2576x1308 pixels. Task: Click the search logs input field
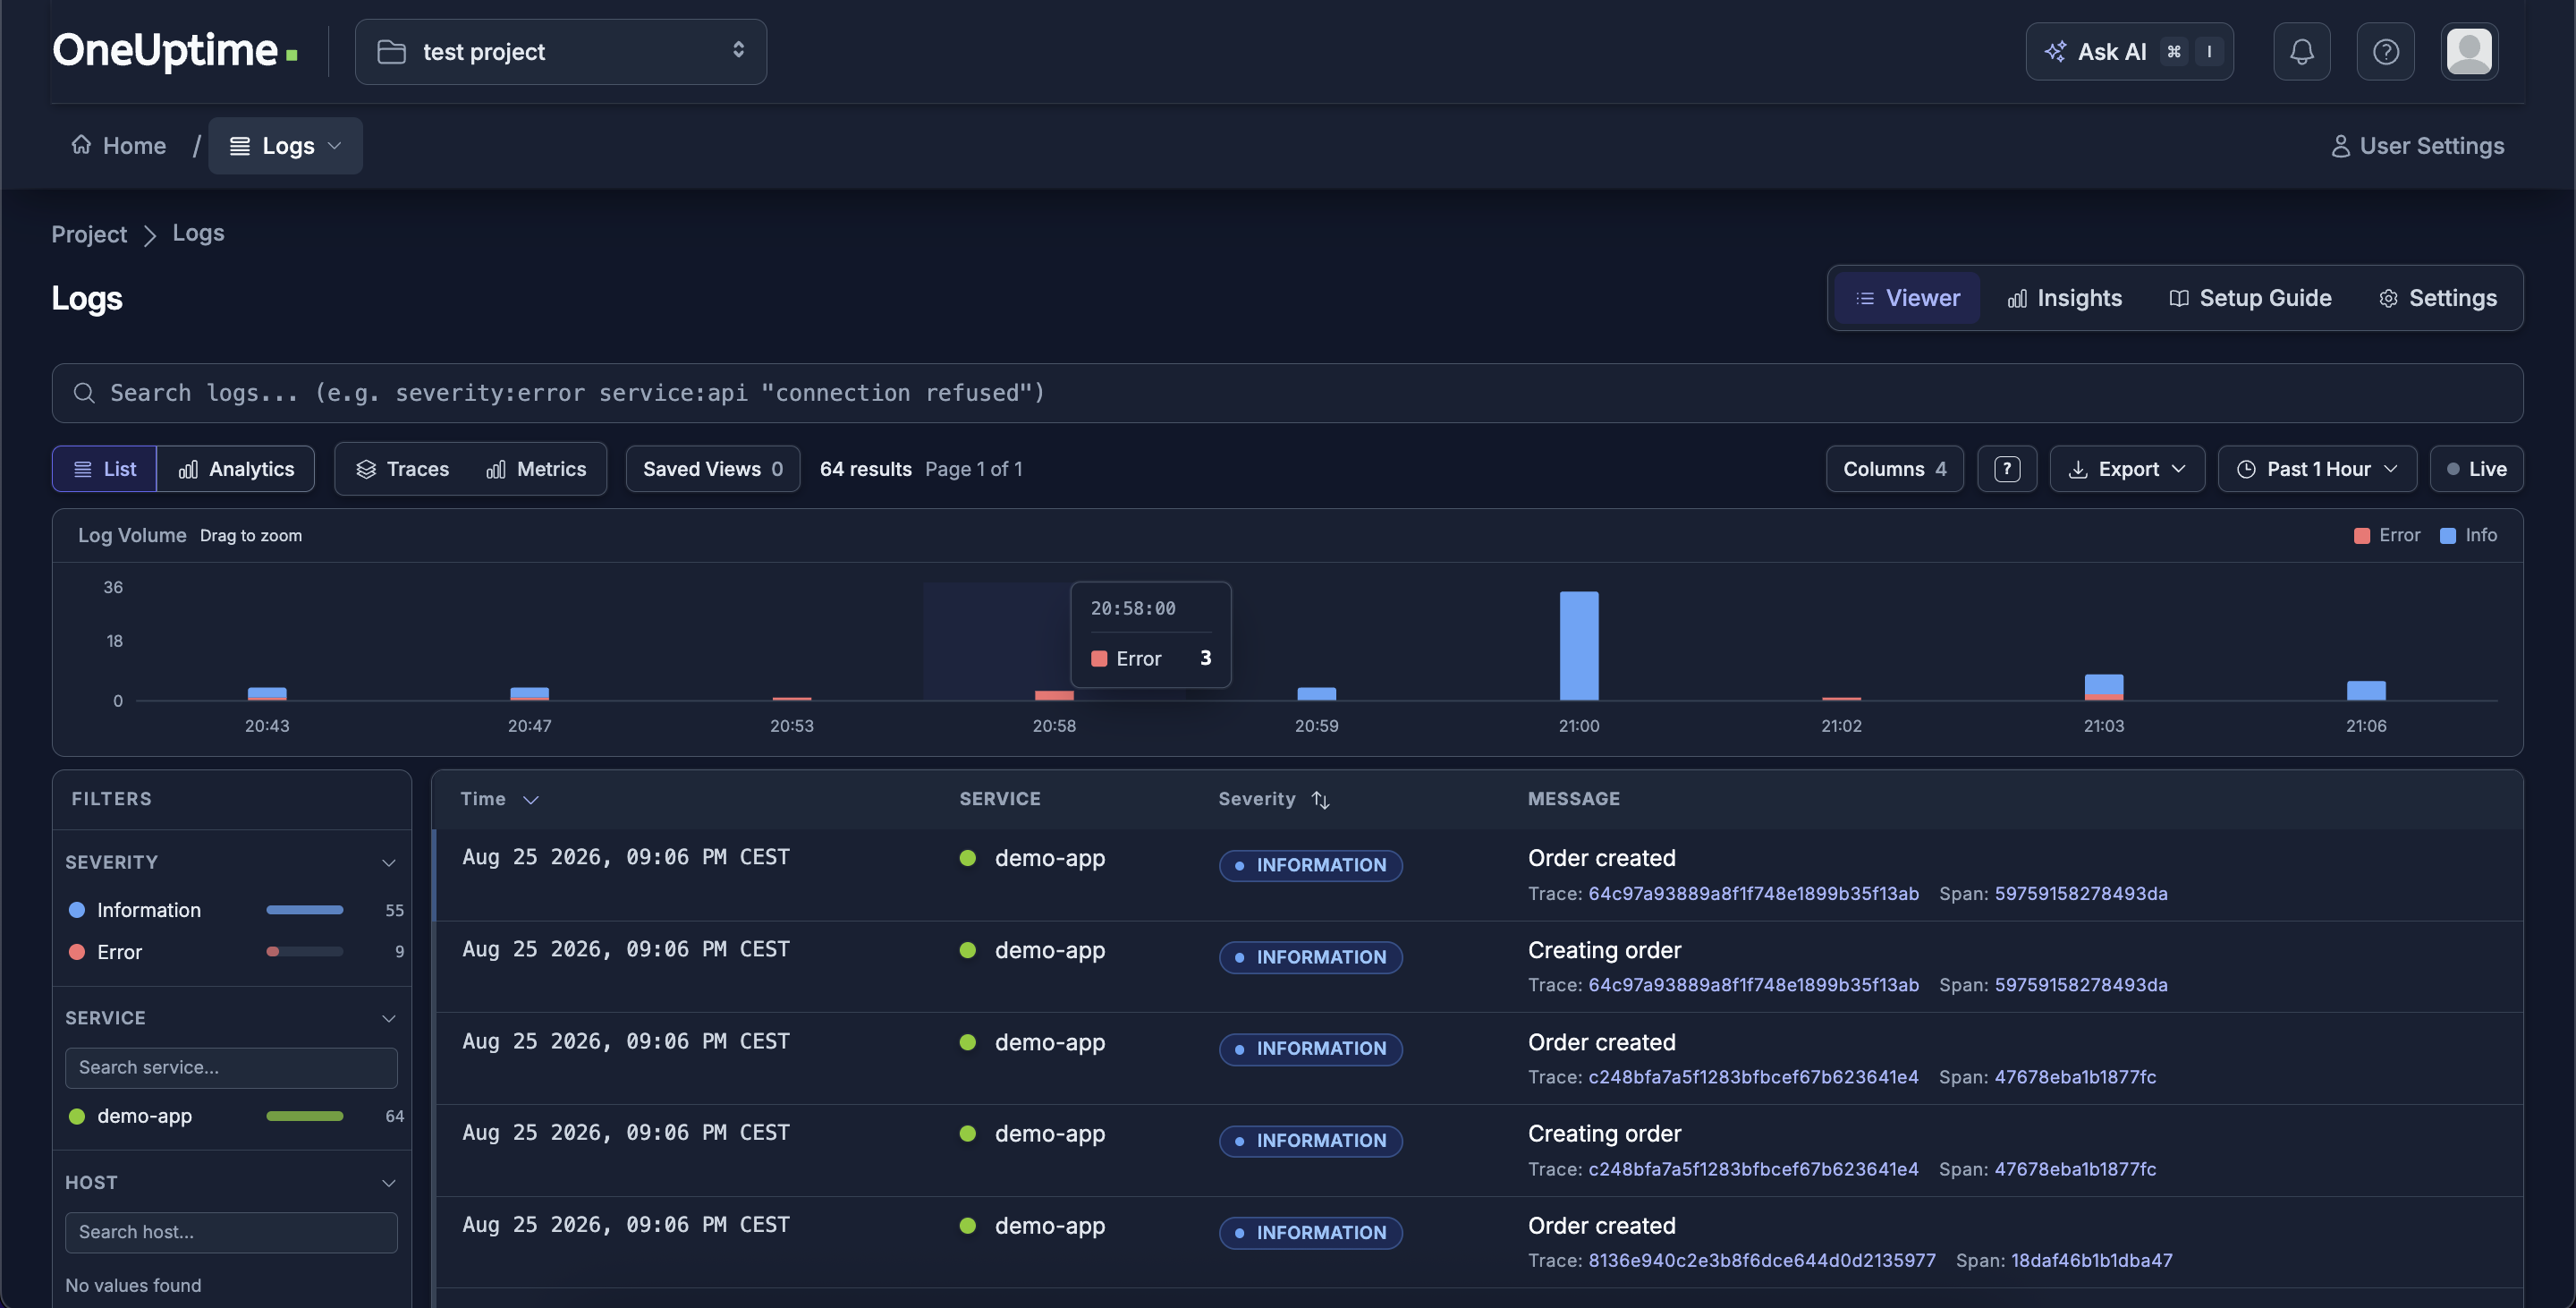pyautogui.click(x=1287, y=393)
